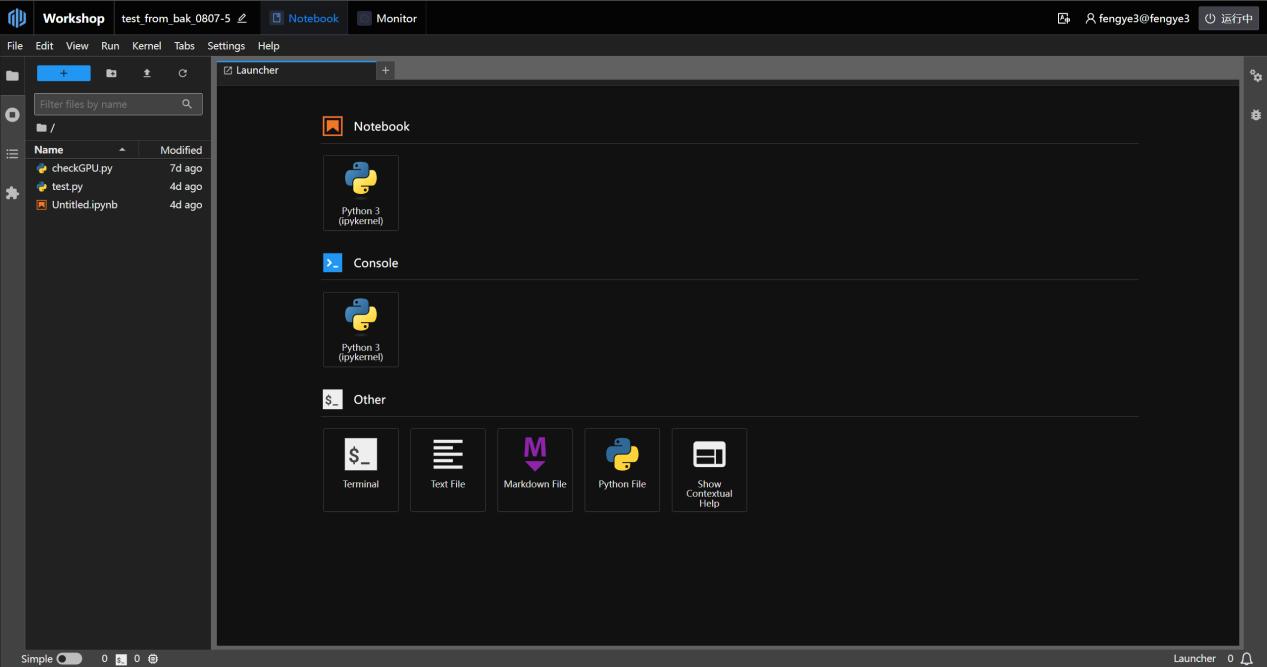Open the Extension Manager puzzle icon
This screenshot has width=1267, height=667.
[12, 193]
